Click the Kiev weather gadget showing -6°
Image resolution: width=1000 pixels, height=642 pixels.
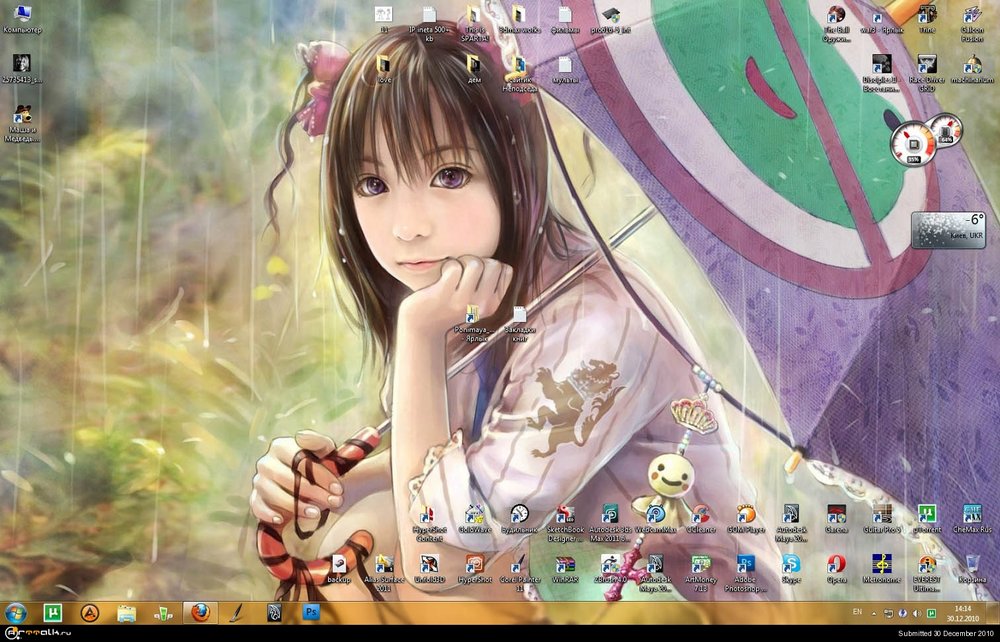[x=947, y=230]
